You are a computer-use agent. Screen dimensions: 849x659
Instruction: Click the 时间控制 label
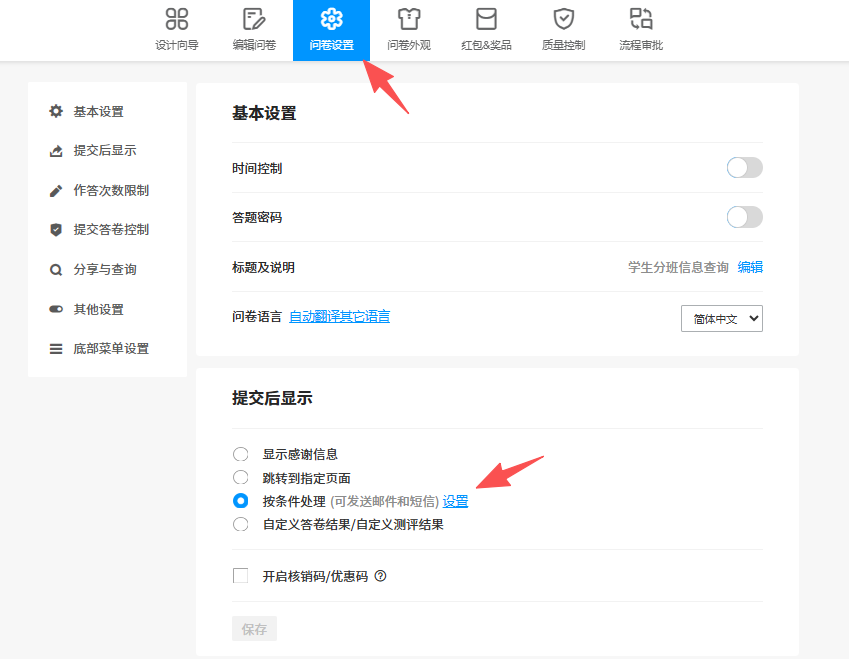[257, 168]
